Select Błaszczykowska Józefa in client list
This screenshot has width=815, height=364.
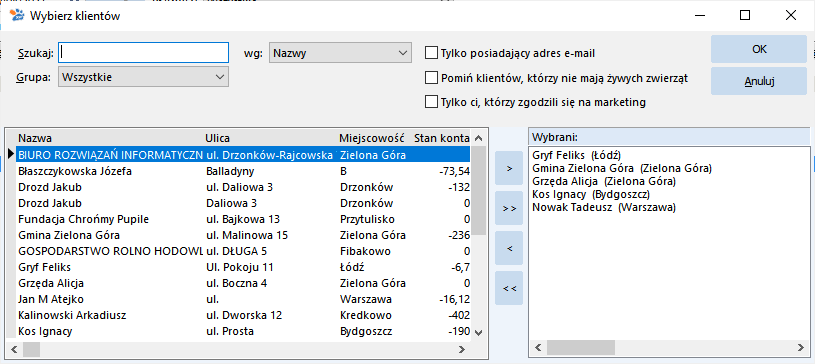click(x=243, y=171)
